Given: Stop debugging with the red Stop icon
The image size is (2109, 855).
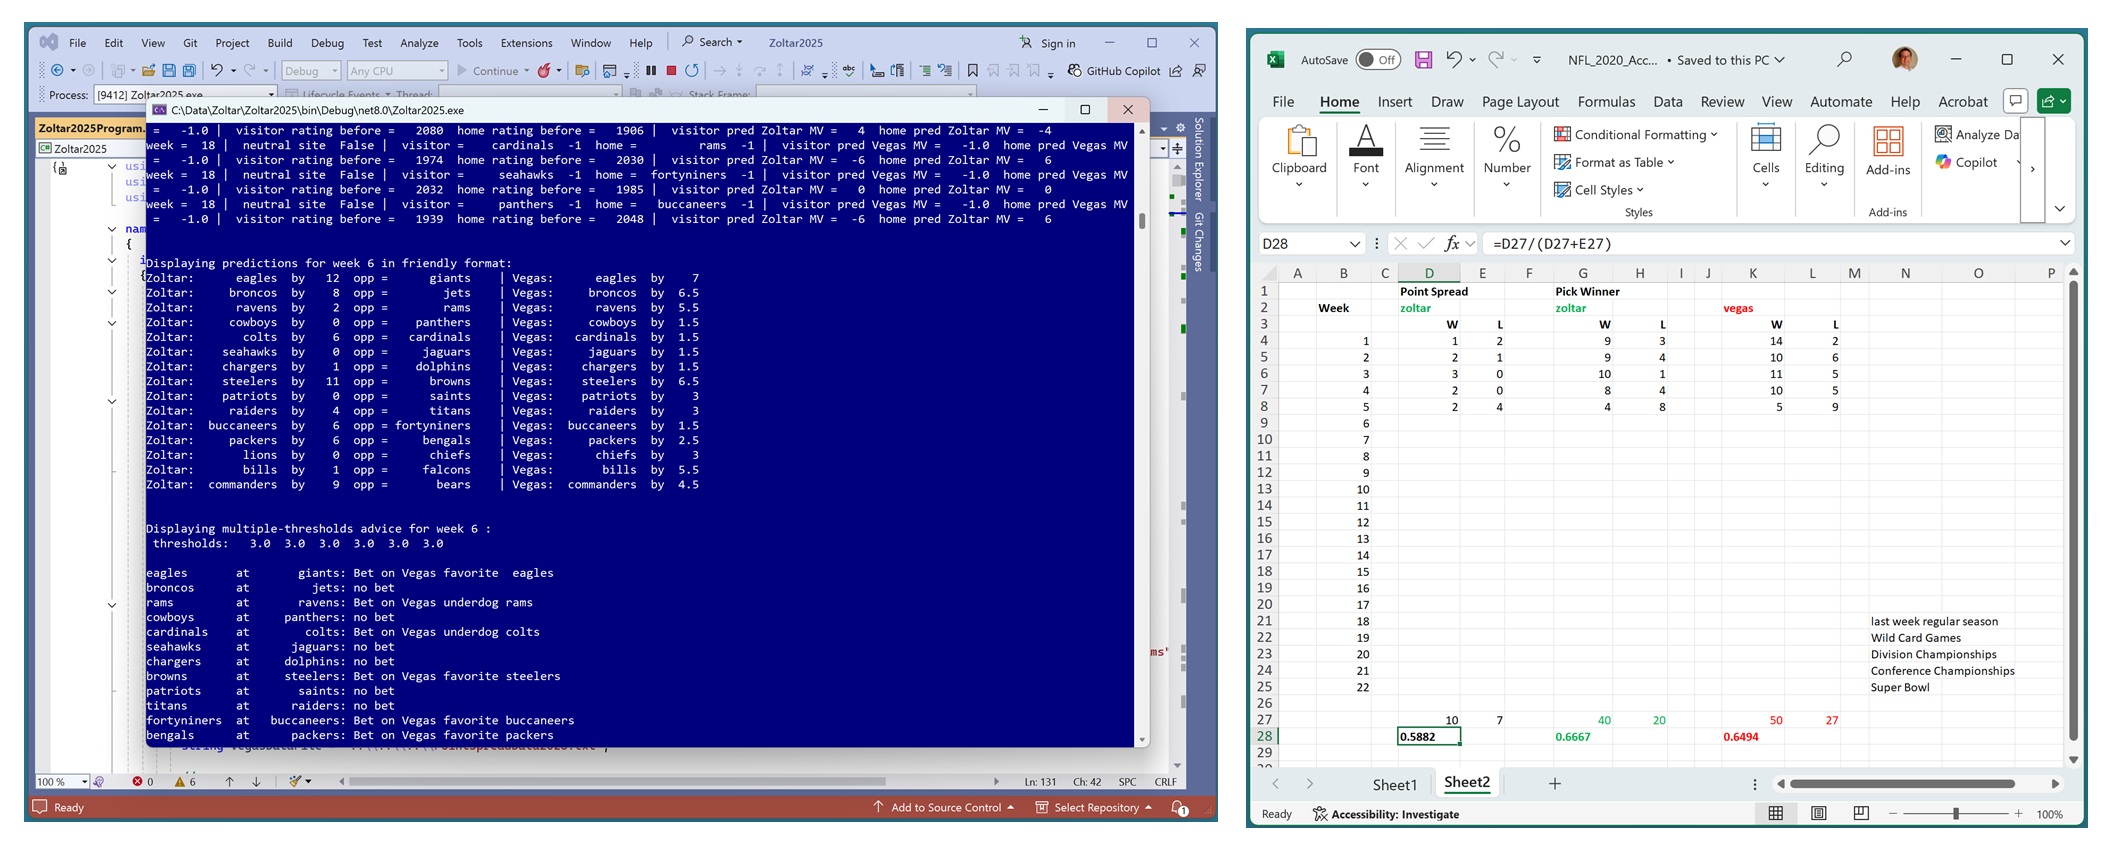Looking at the screenshot, I should [x=671, y=71].
